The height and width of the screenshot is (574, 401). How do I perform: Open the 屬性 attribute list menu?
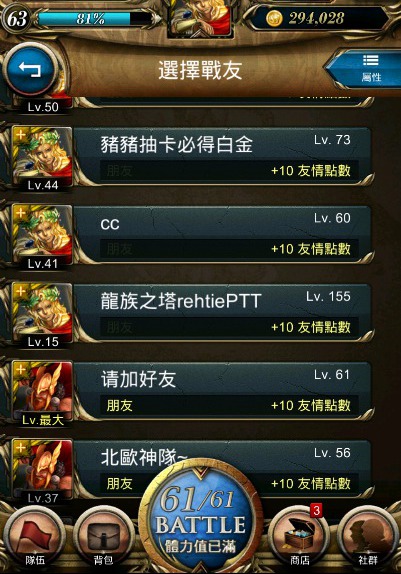368,68
